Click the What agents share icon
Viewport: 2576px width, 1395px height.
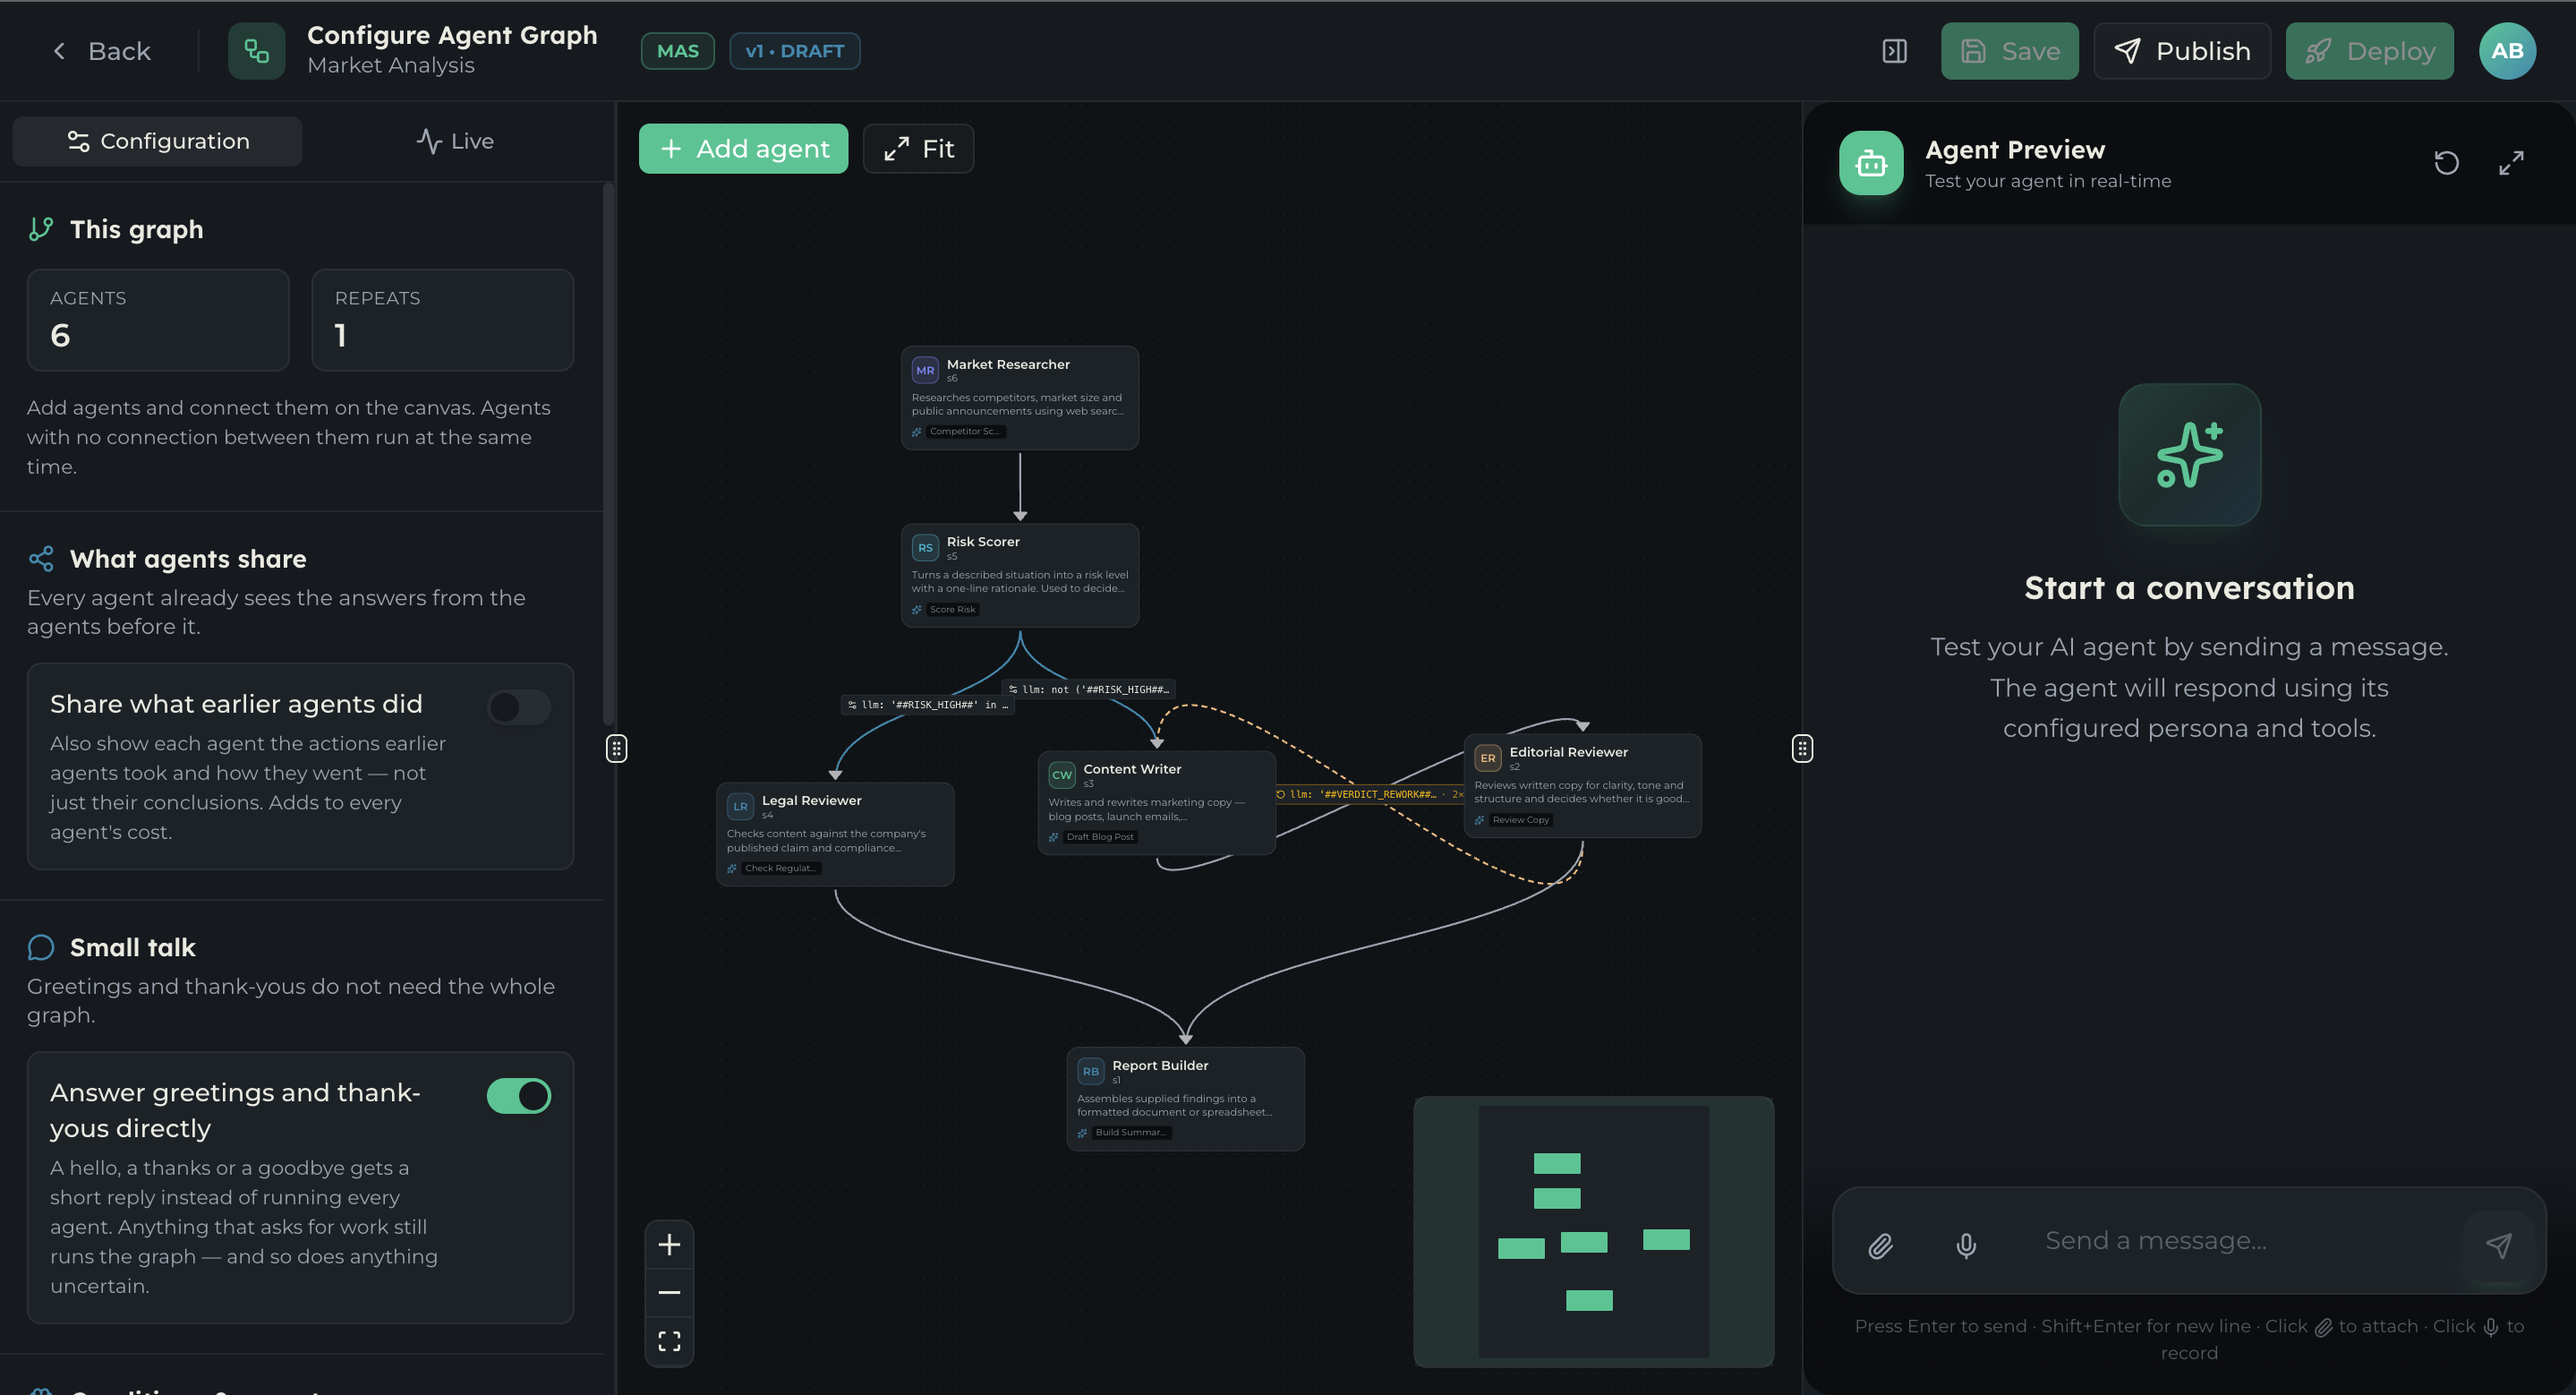(x=41, y=559)
